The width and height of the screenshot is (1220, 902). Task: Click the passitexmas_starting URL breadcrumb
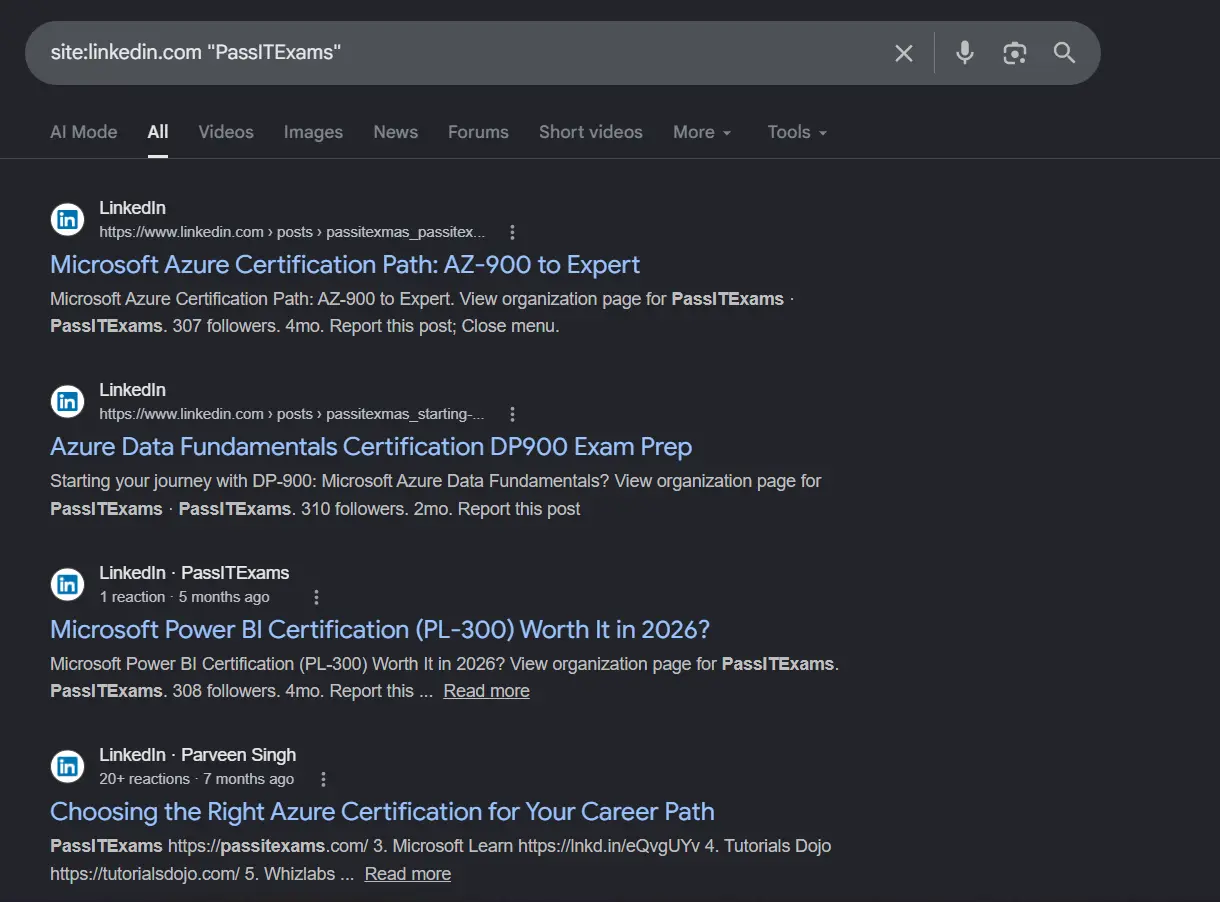click(x=292, y=414)
